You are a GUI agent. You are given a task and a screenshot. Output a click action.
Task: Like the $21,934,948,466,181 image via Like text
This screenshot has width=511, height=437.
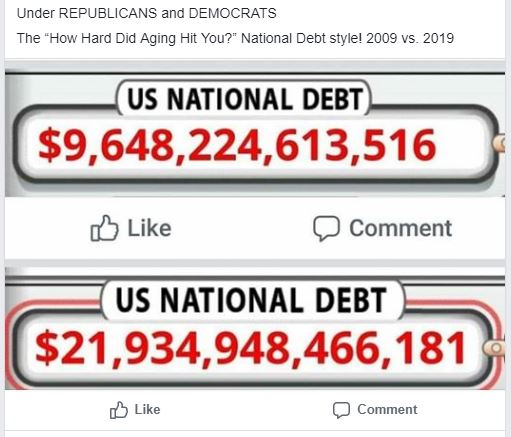point(147,410)
